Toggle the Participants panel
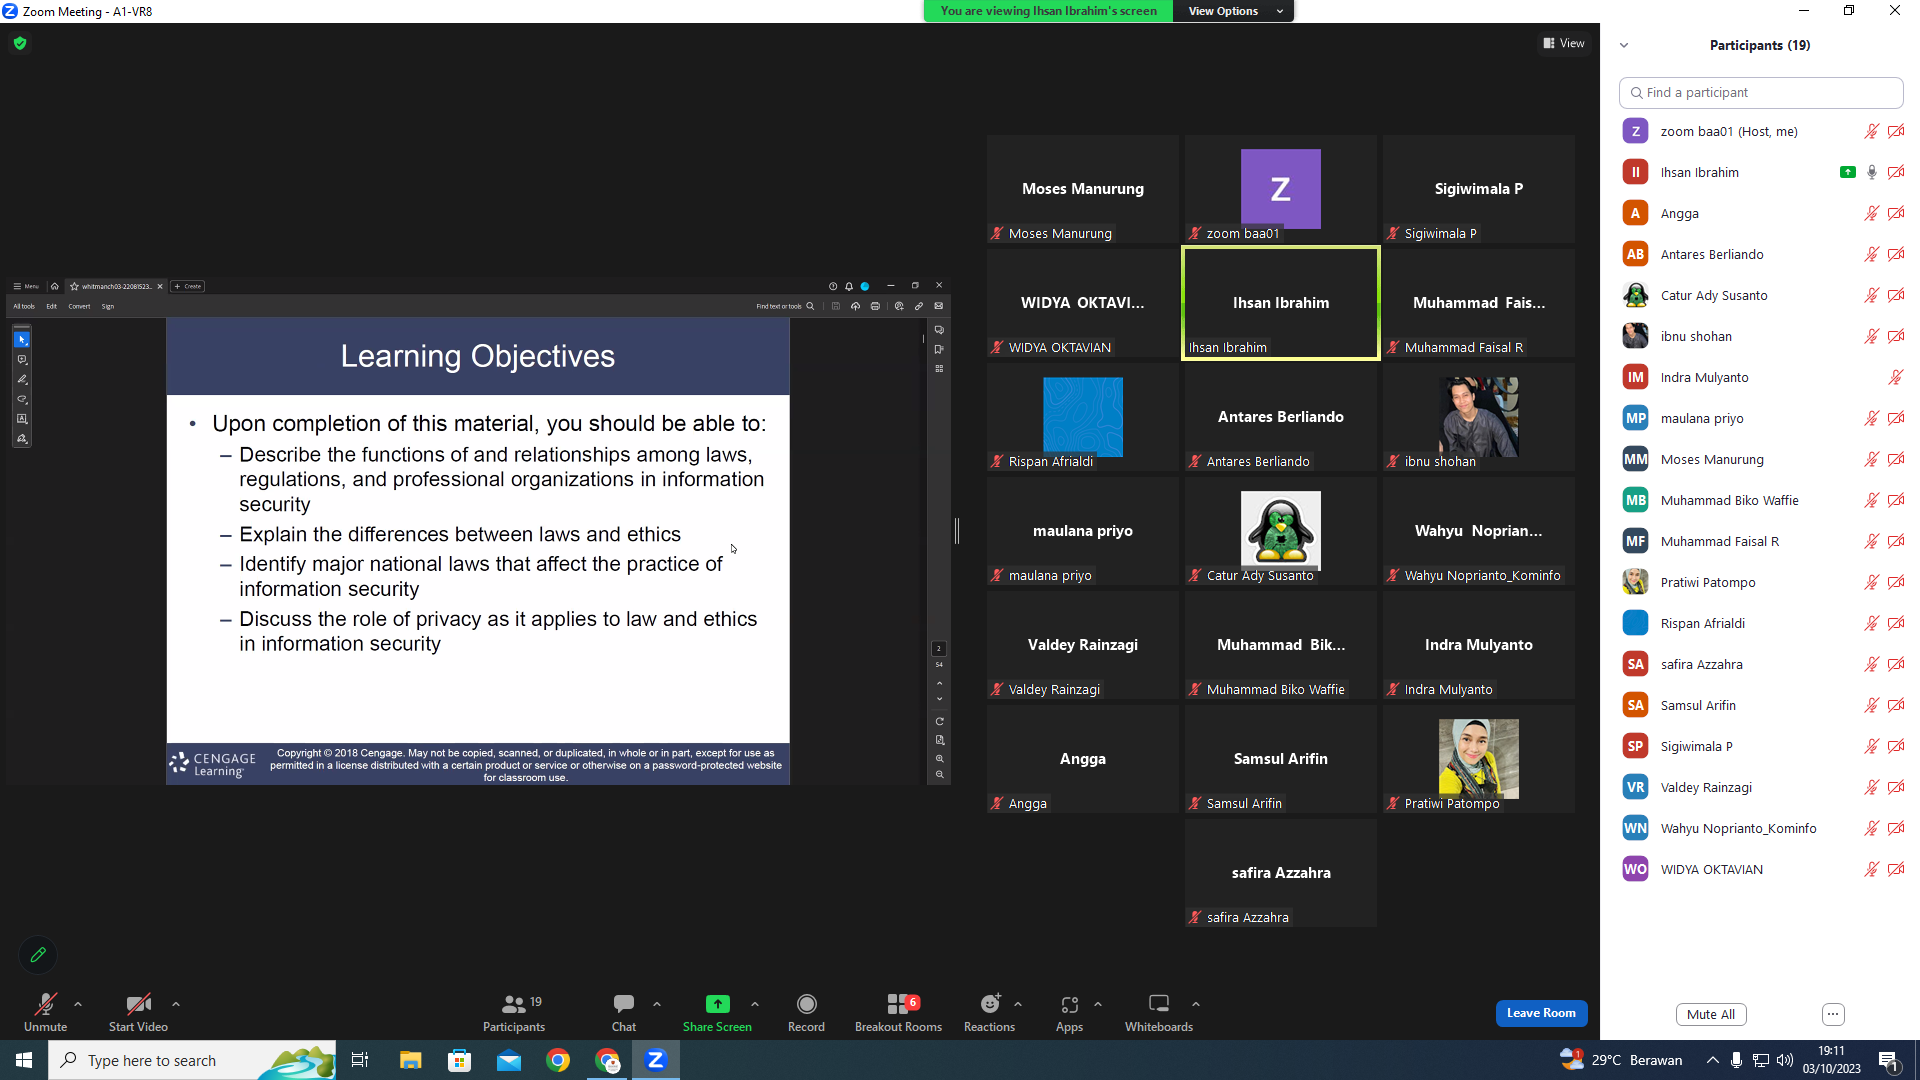This screenshot has height=1080, width=1920. 514,1012
